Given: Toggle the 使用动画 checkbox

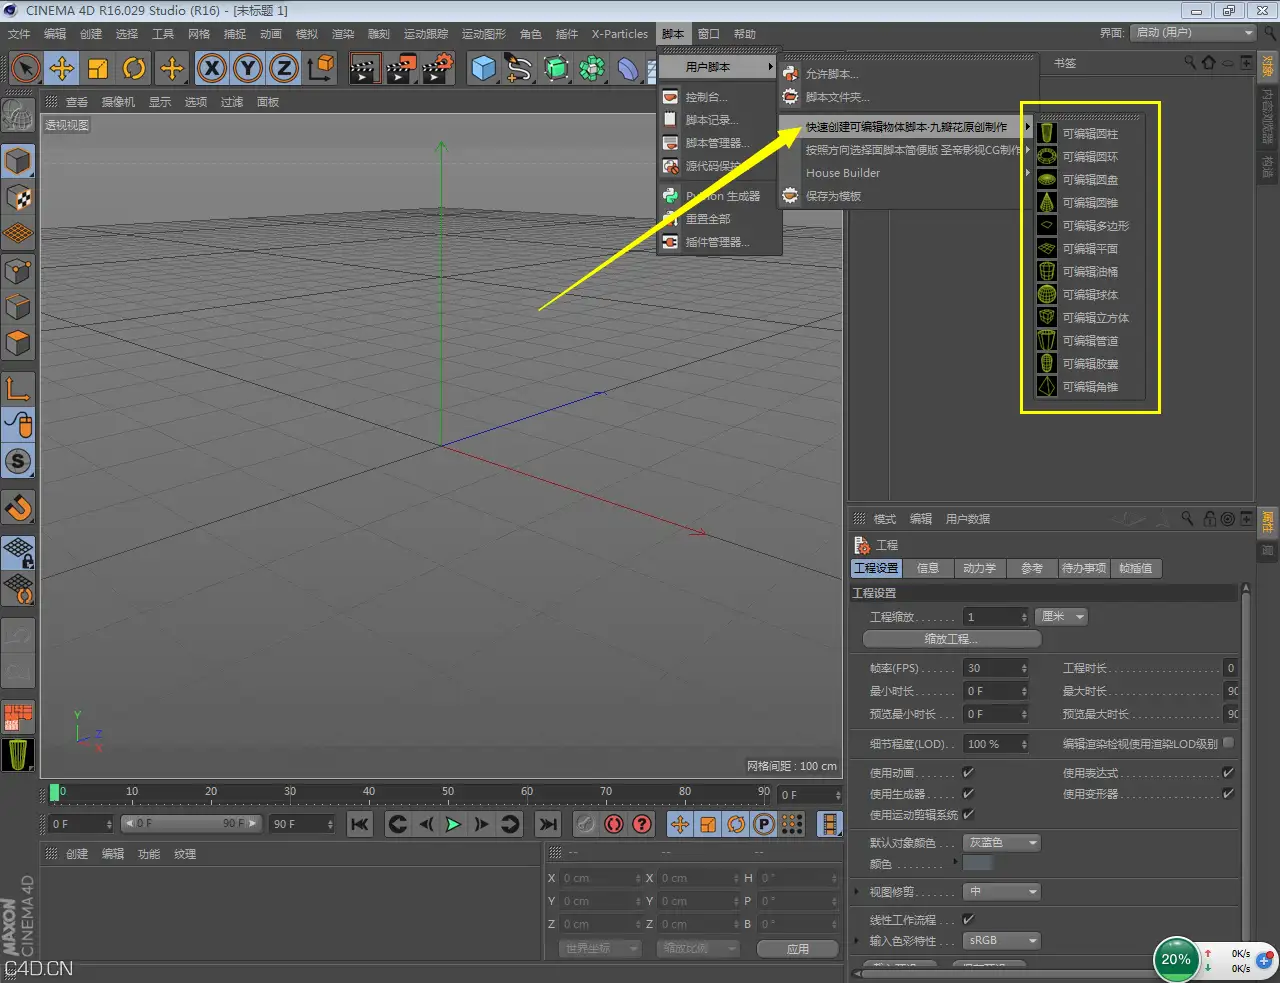Looking at the screenshot, I should point(968,773).
